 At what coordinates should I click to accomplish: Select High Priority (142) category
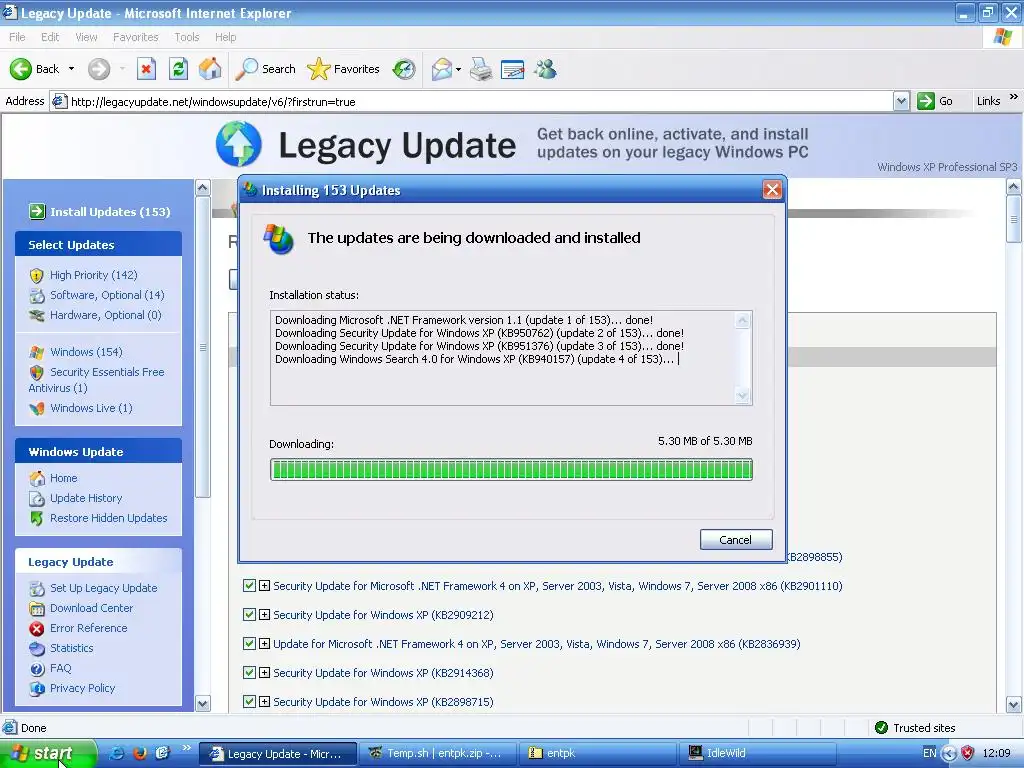tap(93, 275)
